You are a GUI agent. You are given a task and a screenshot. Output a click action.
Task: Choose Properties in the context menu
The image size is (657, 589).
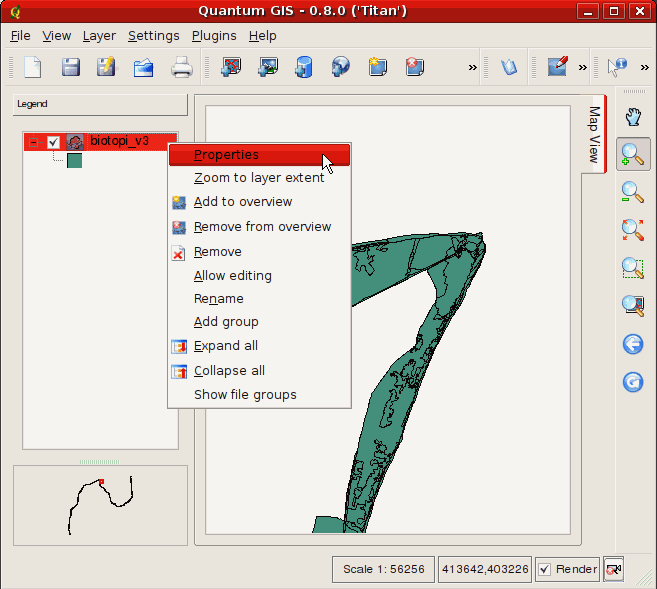[x=259, y=155]
